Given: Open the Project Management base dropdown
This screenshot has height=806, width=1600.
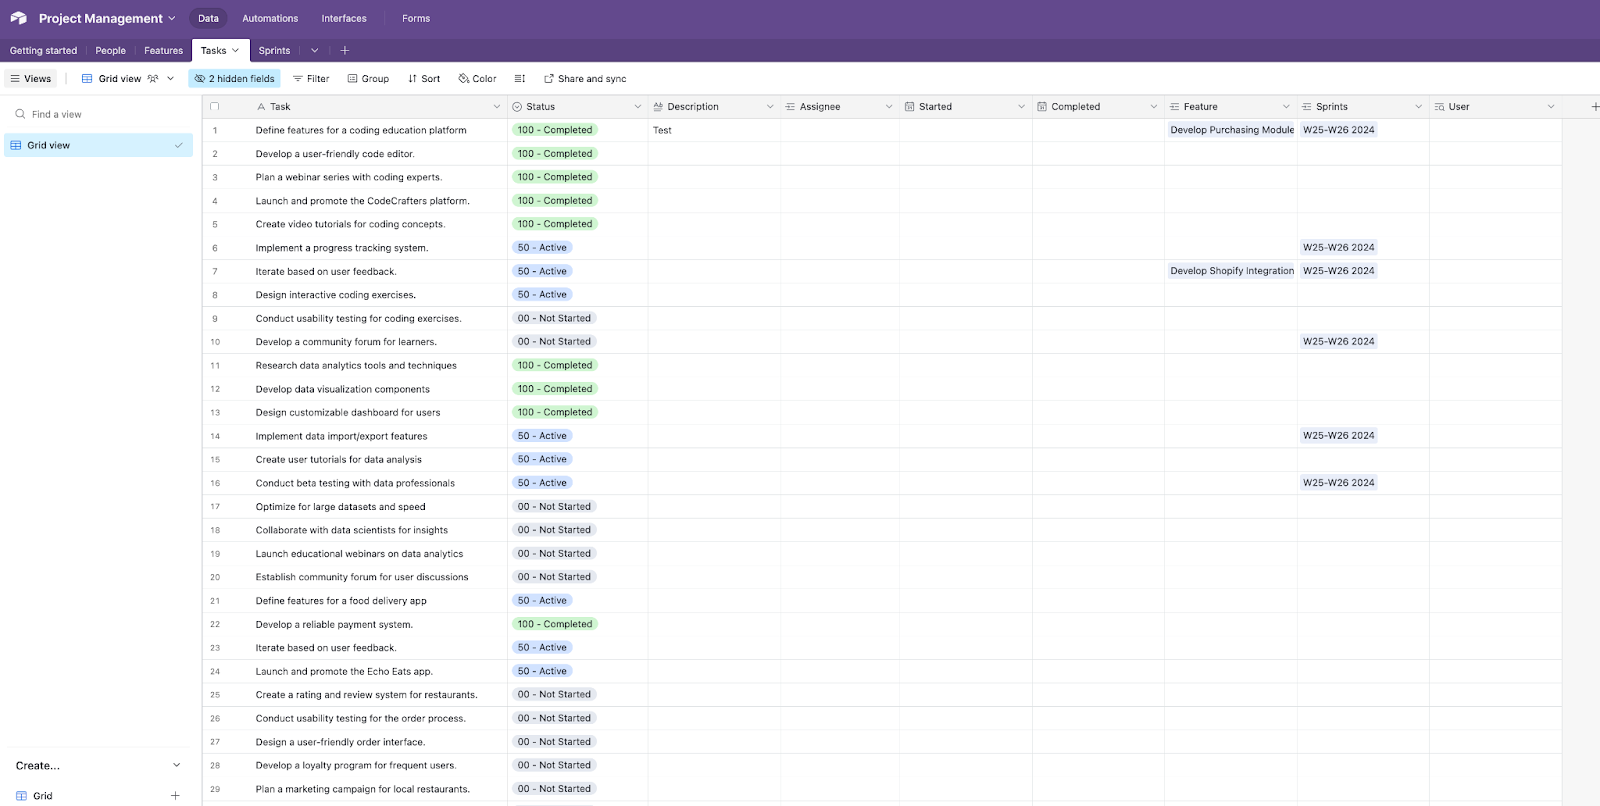Looking at the screenshot, I should (172, 18).
